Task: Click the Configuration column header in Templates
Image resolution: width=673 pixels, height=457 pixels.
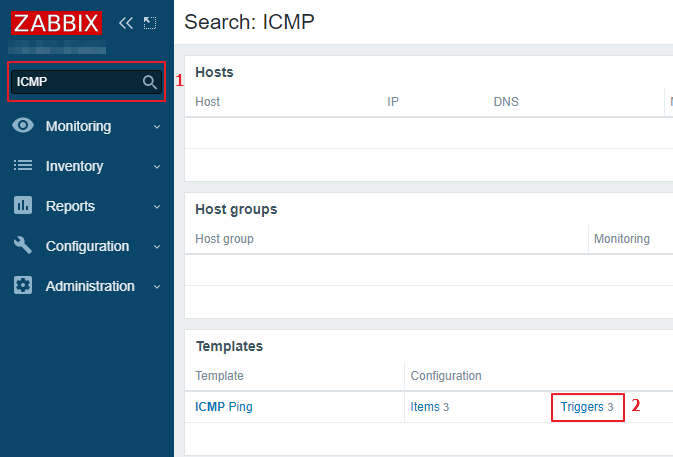Action: pyautogui.click(x=446, y=375)
